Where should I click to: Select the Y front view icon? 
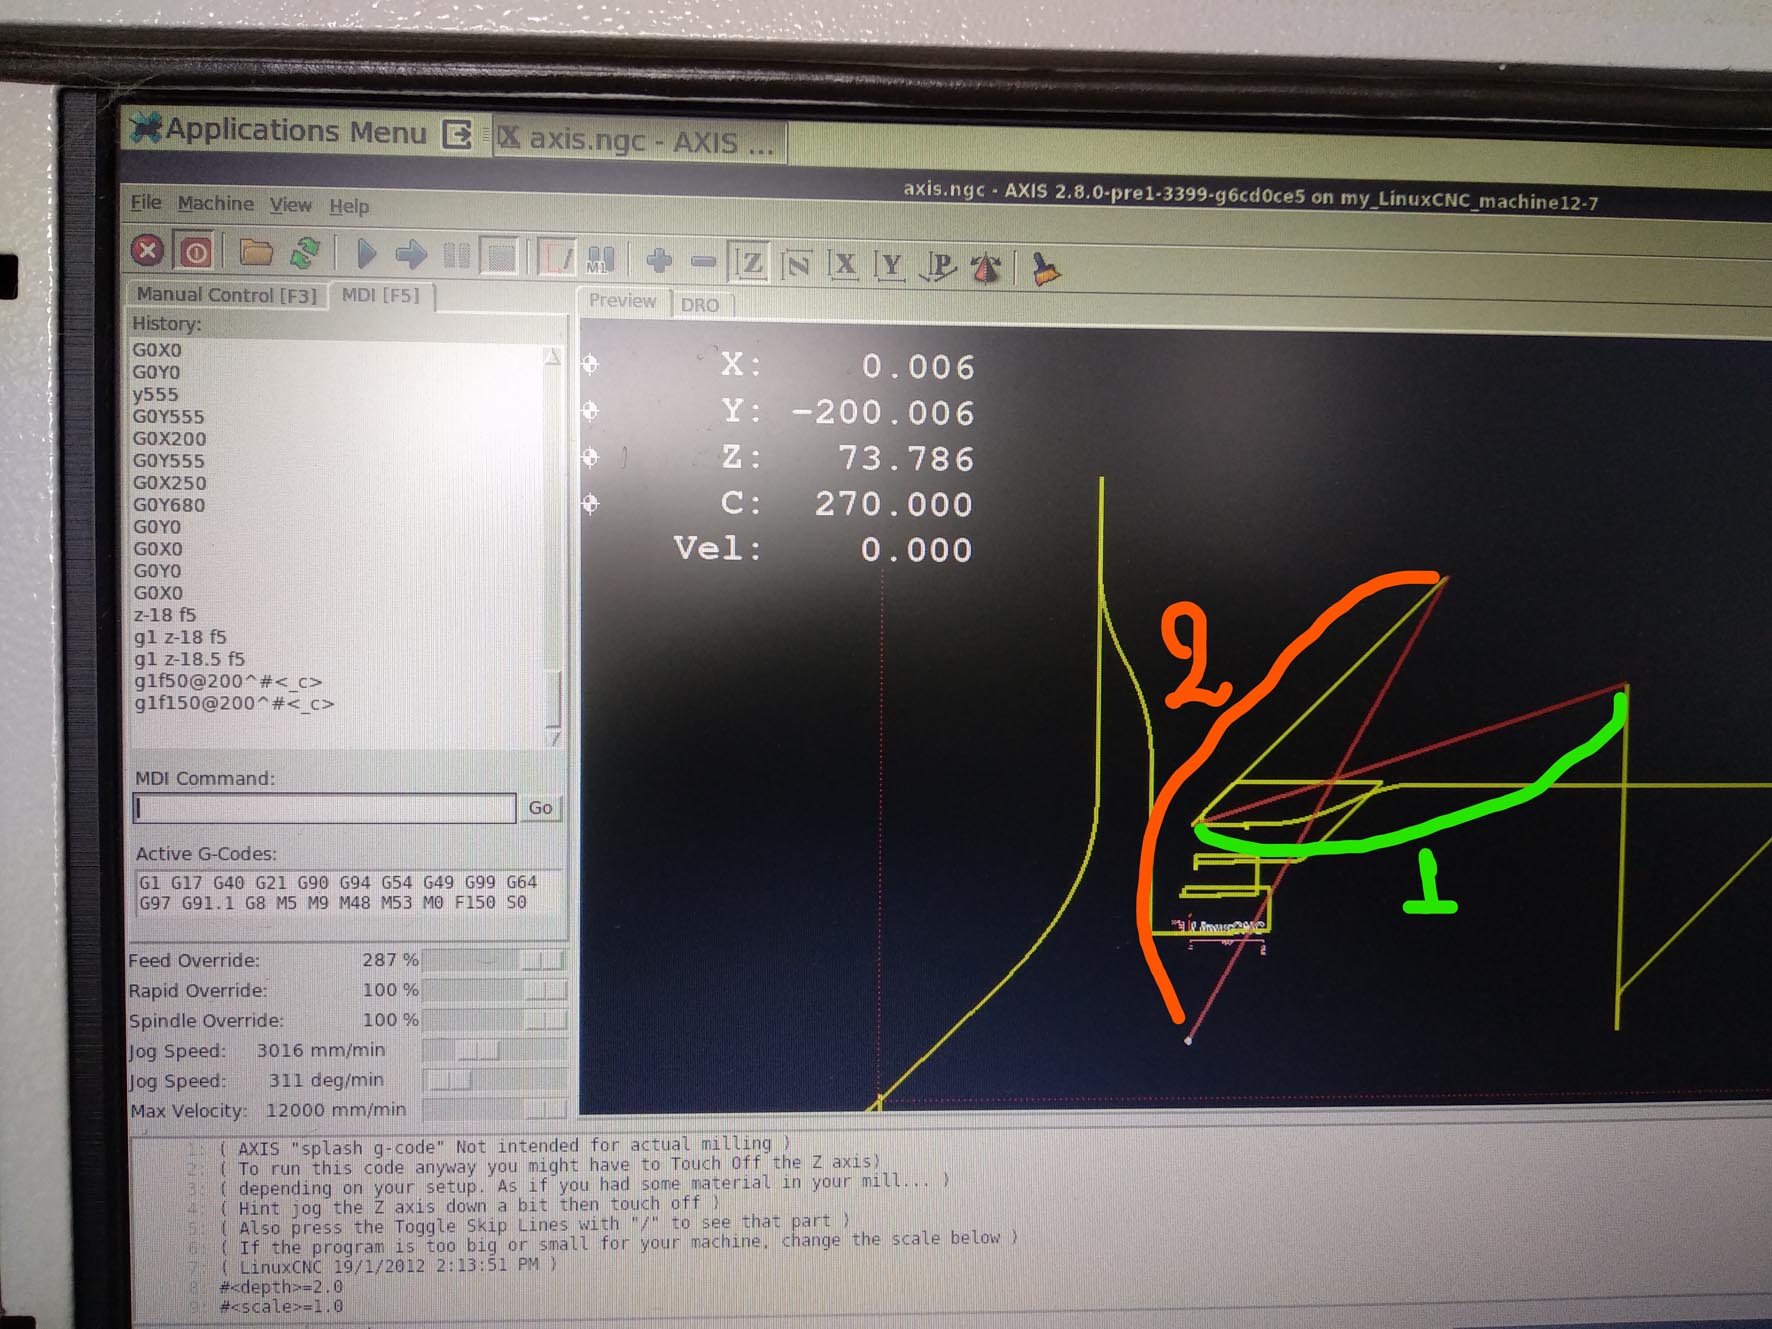(x=889, y=266)
